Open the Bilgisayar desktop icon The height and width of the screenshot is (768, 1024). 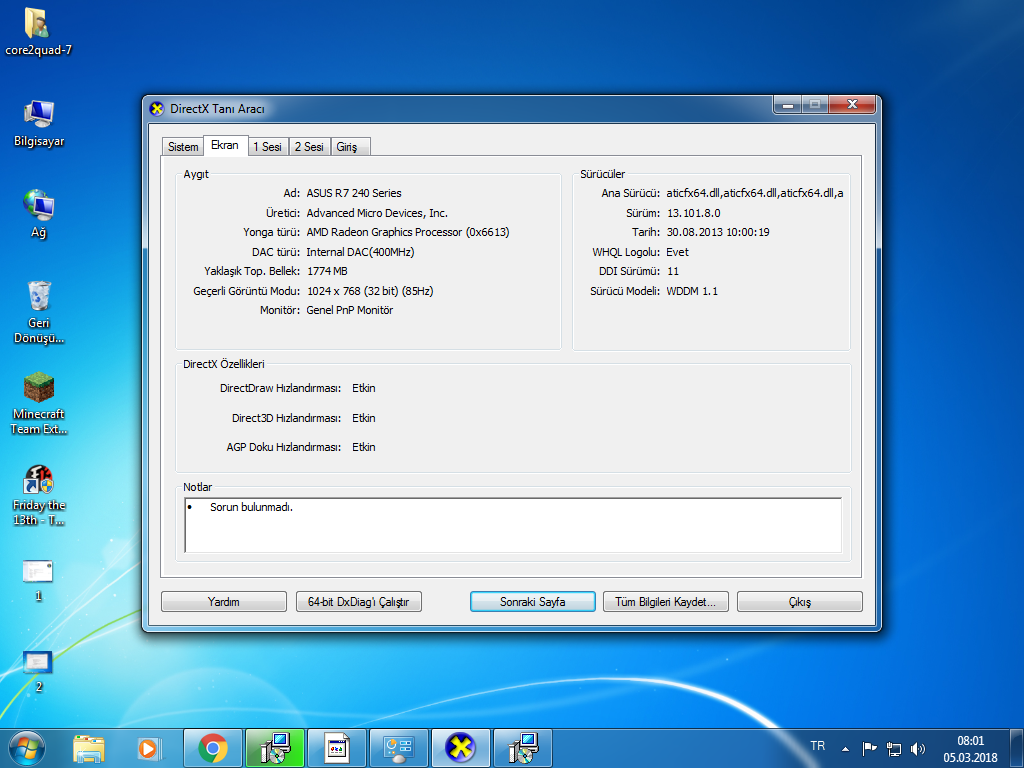(x=39, y=123)
